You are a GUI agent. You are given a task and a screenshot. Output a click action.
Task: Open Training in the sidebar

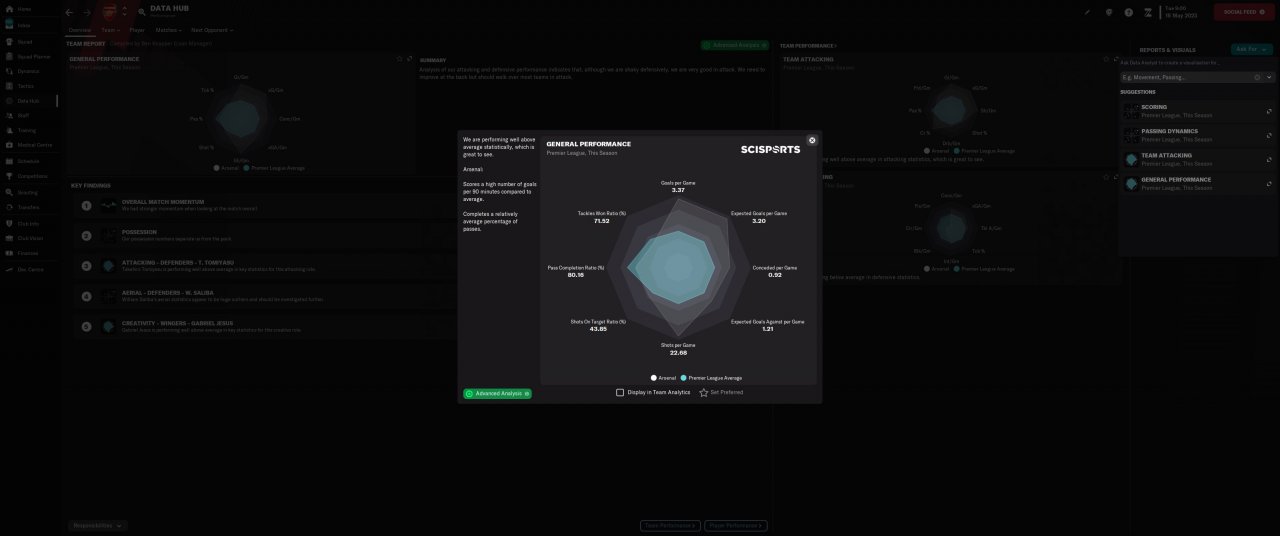pos(28,130)
